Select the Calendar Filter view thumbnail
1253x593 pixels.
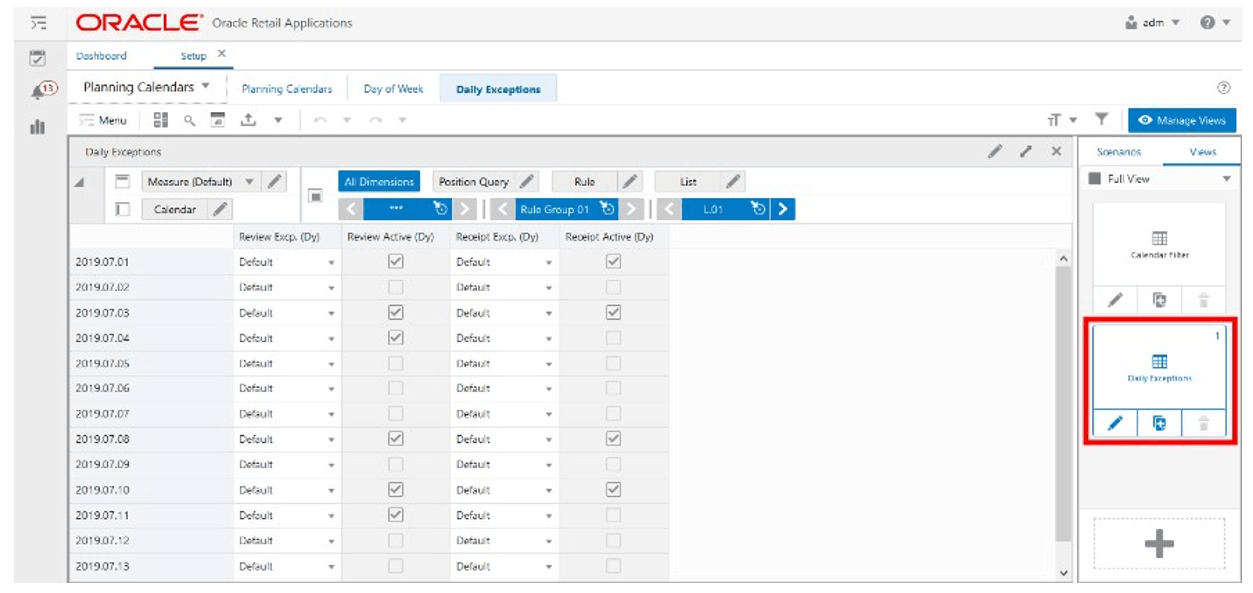tap(1159, 243)
